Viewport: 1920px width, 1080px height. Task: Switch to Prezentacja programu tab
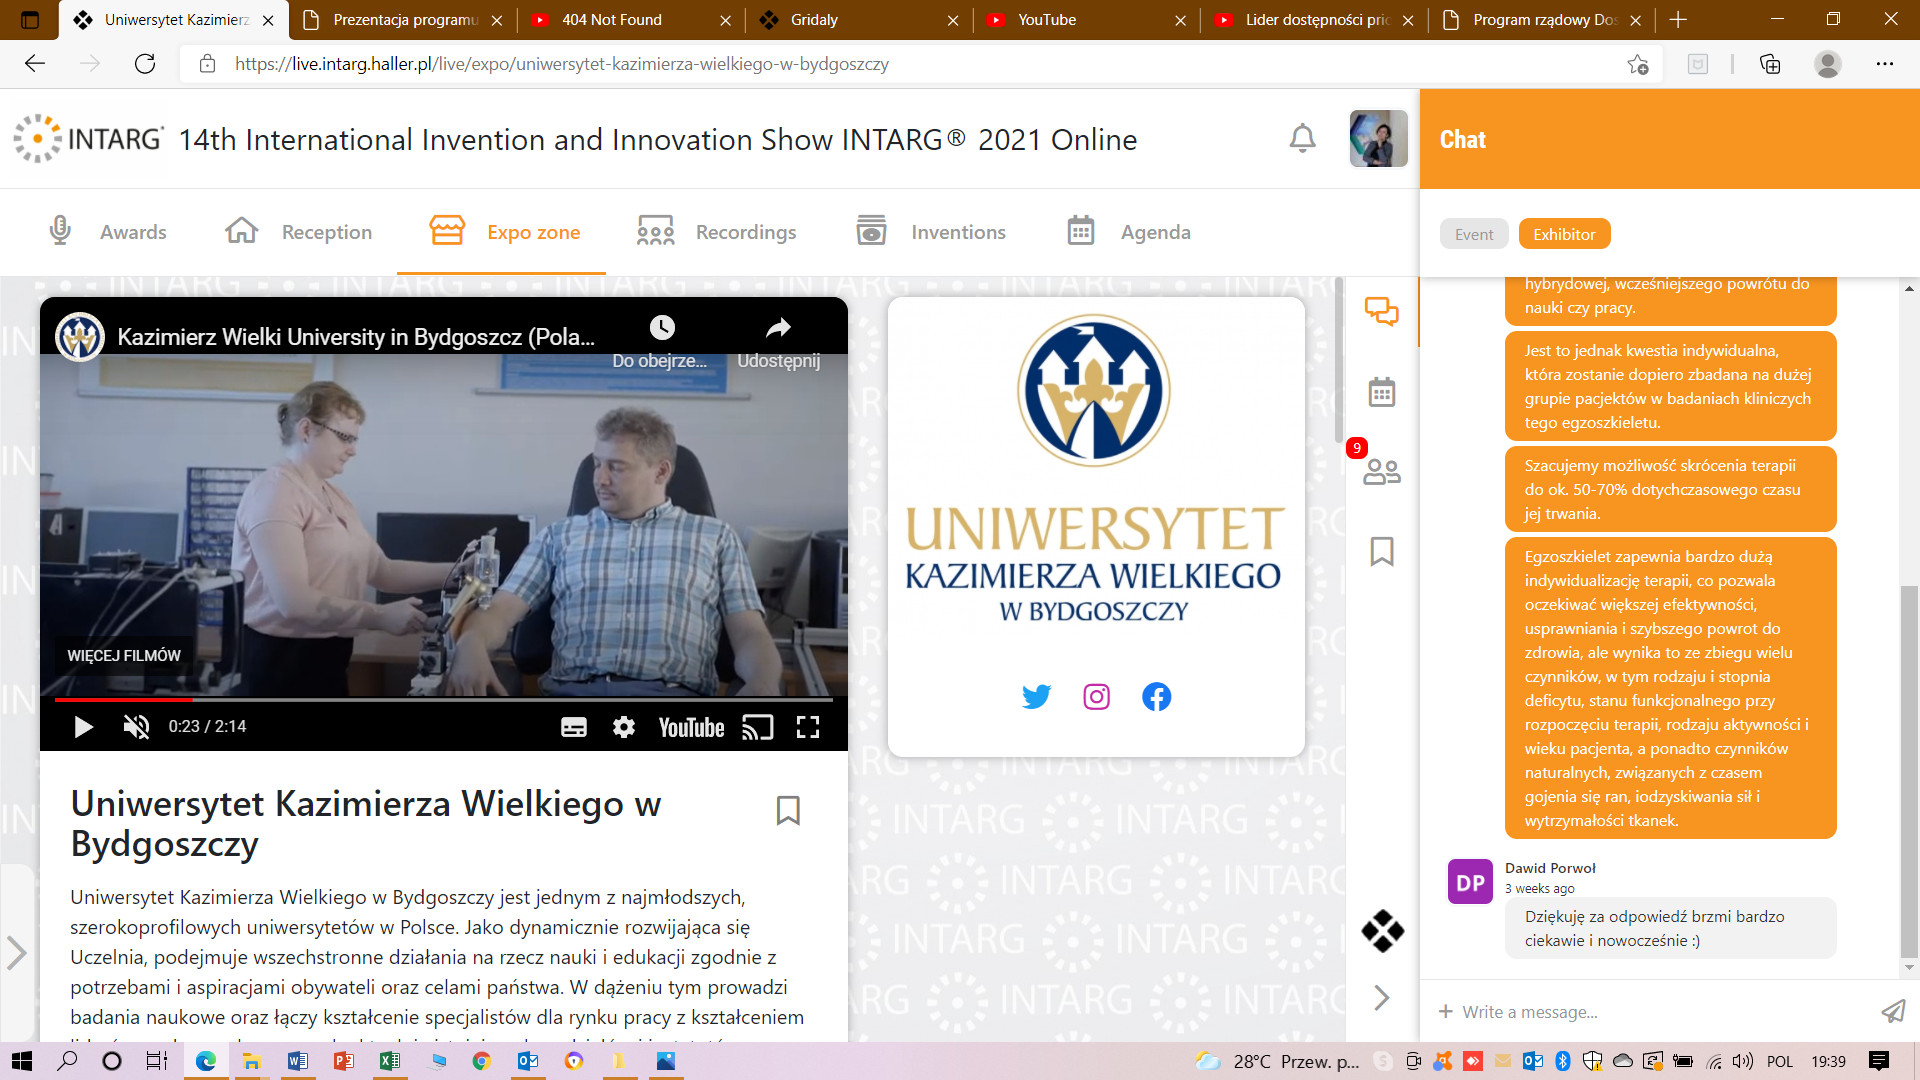pos(403,20)
